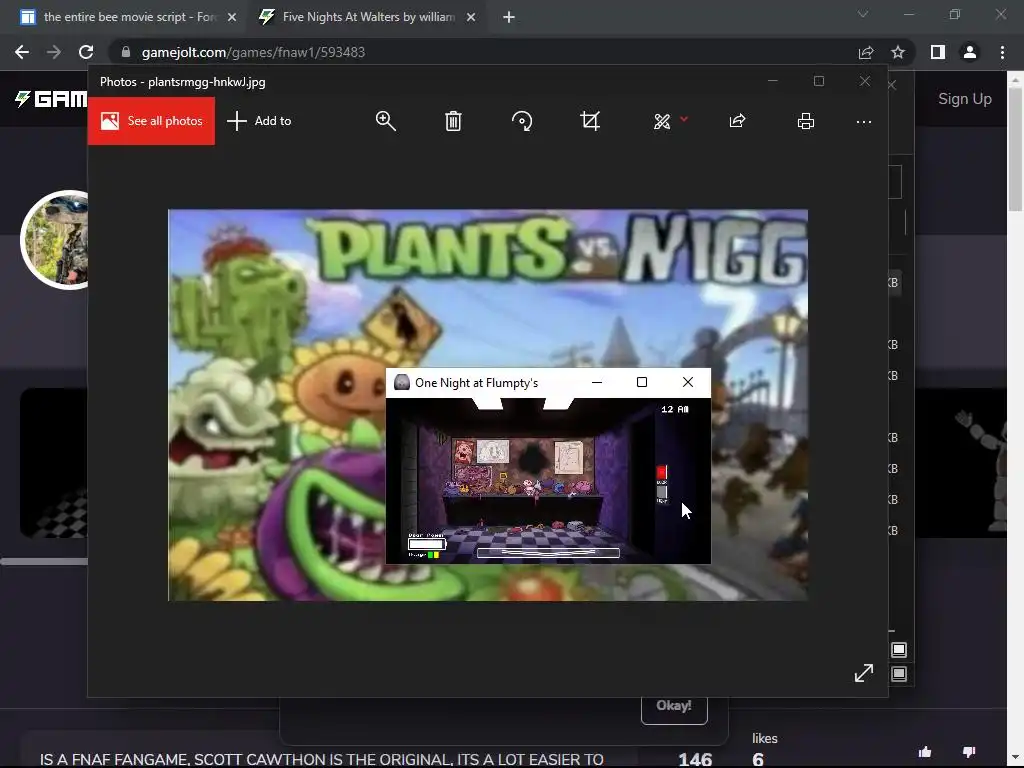The image size is (1024, 768).
Task: Zoom in using the magnifier icon
Action: [385, 121]
